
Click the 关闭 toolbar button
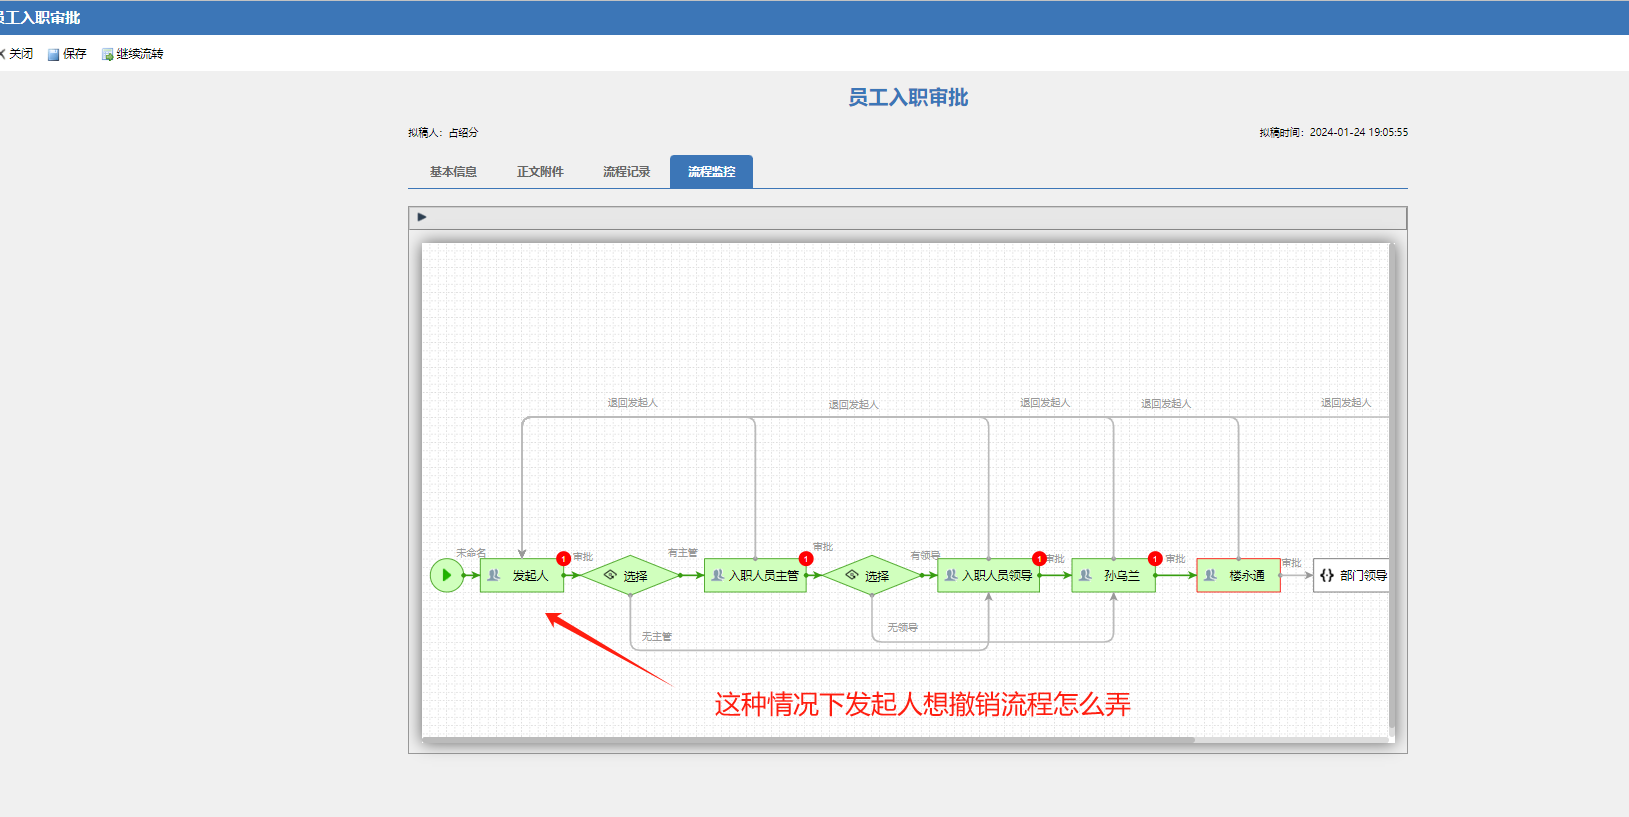(17, 54)
